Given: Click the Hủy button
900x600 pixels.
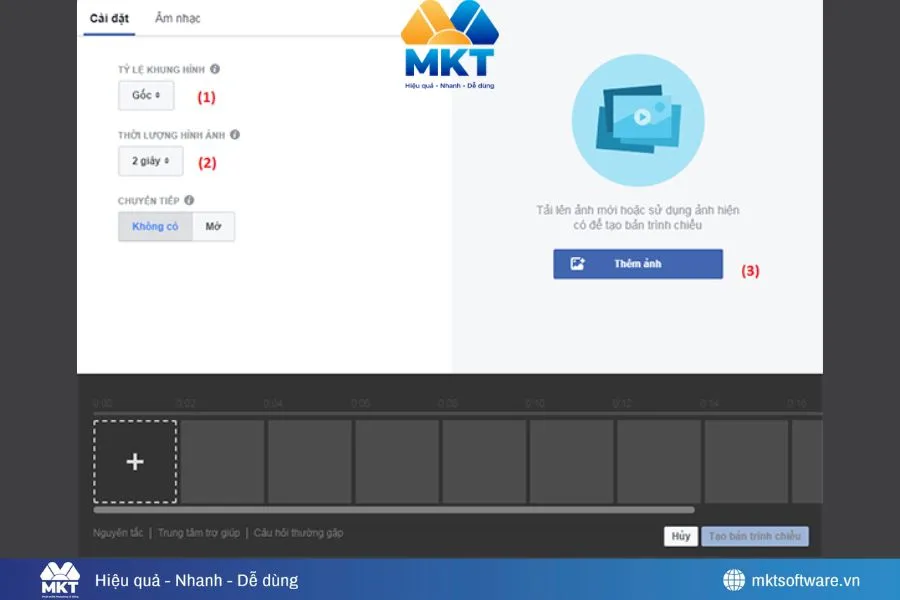Looking at the screenshot, I should (x=681, y=535).
